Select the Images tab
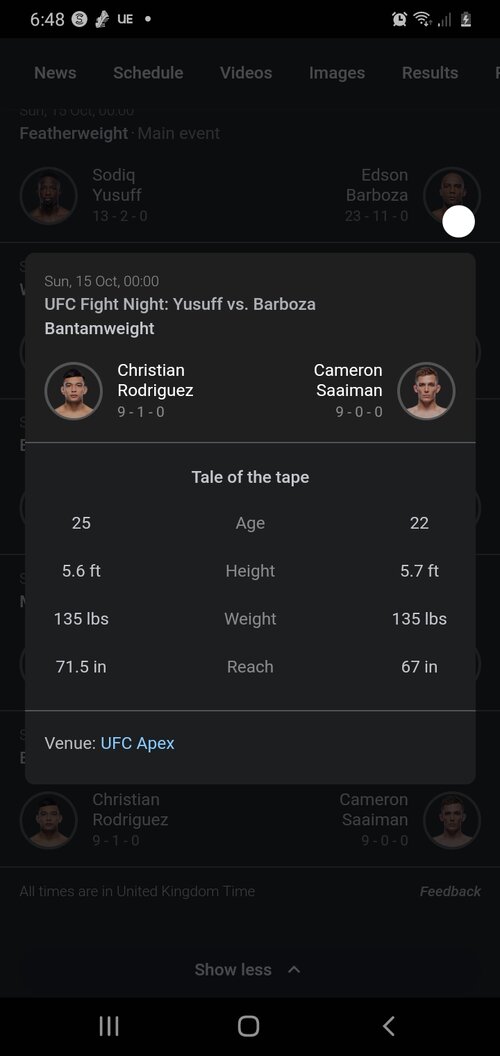Screen dimensions: 500x1056 pyautogui.click(x=337, y=73)
